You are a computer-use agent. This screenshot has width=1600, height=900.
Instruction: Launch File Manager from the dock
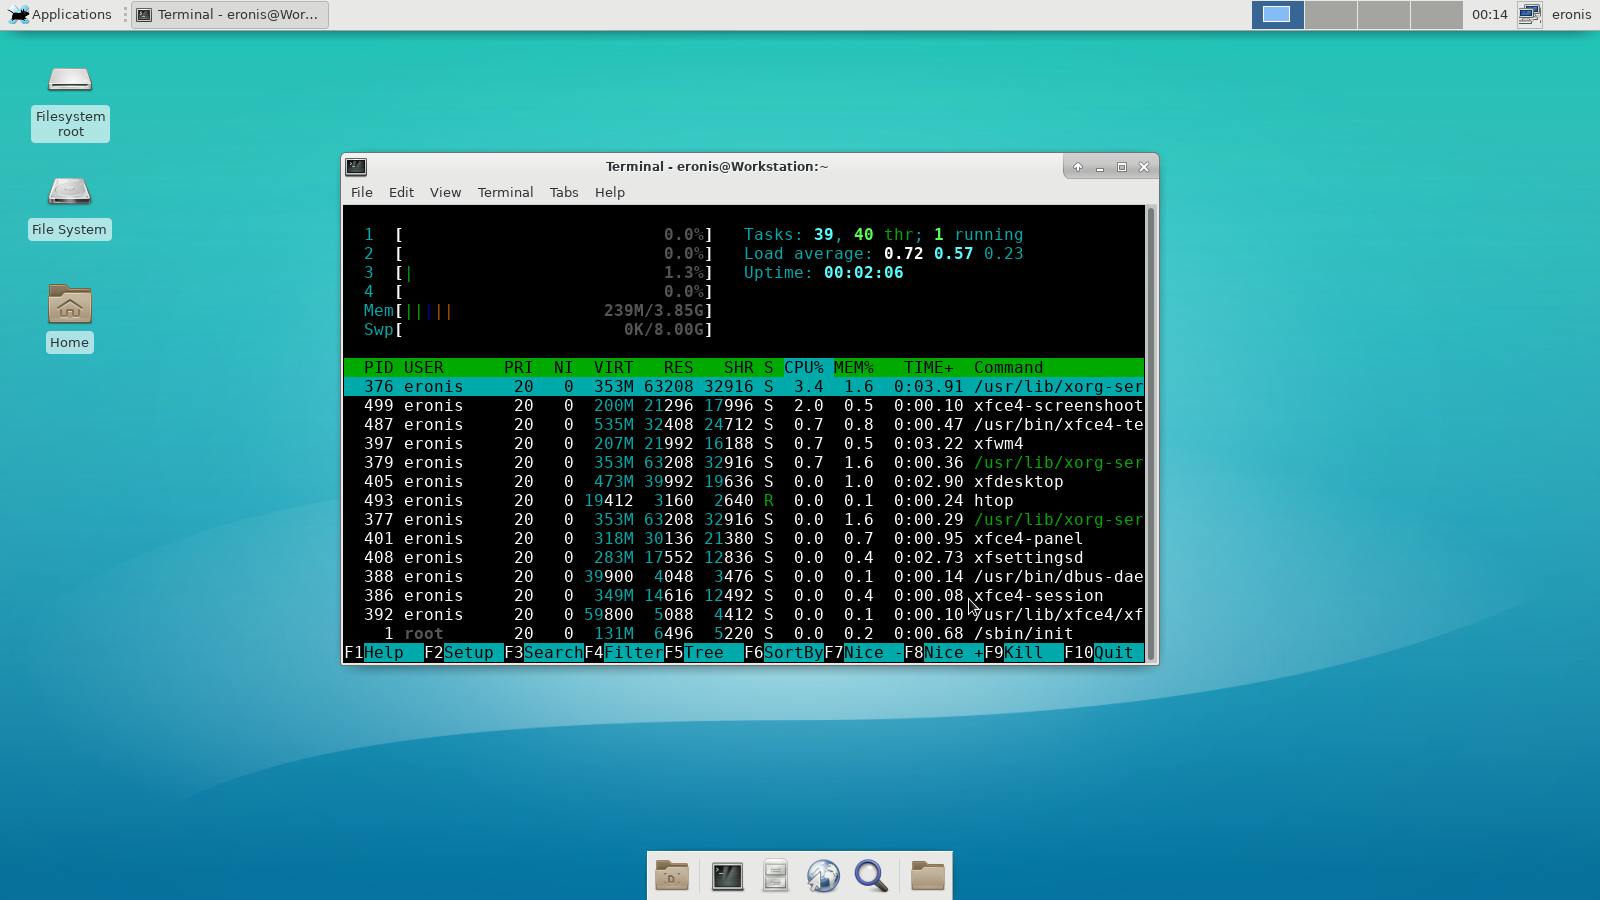775,876
